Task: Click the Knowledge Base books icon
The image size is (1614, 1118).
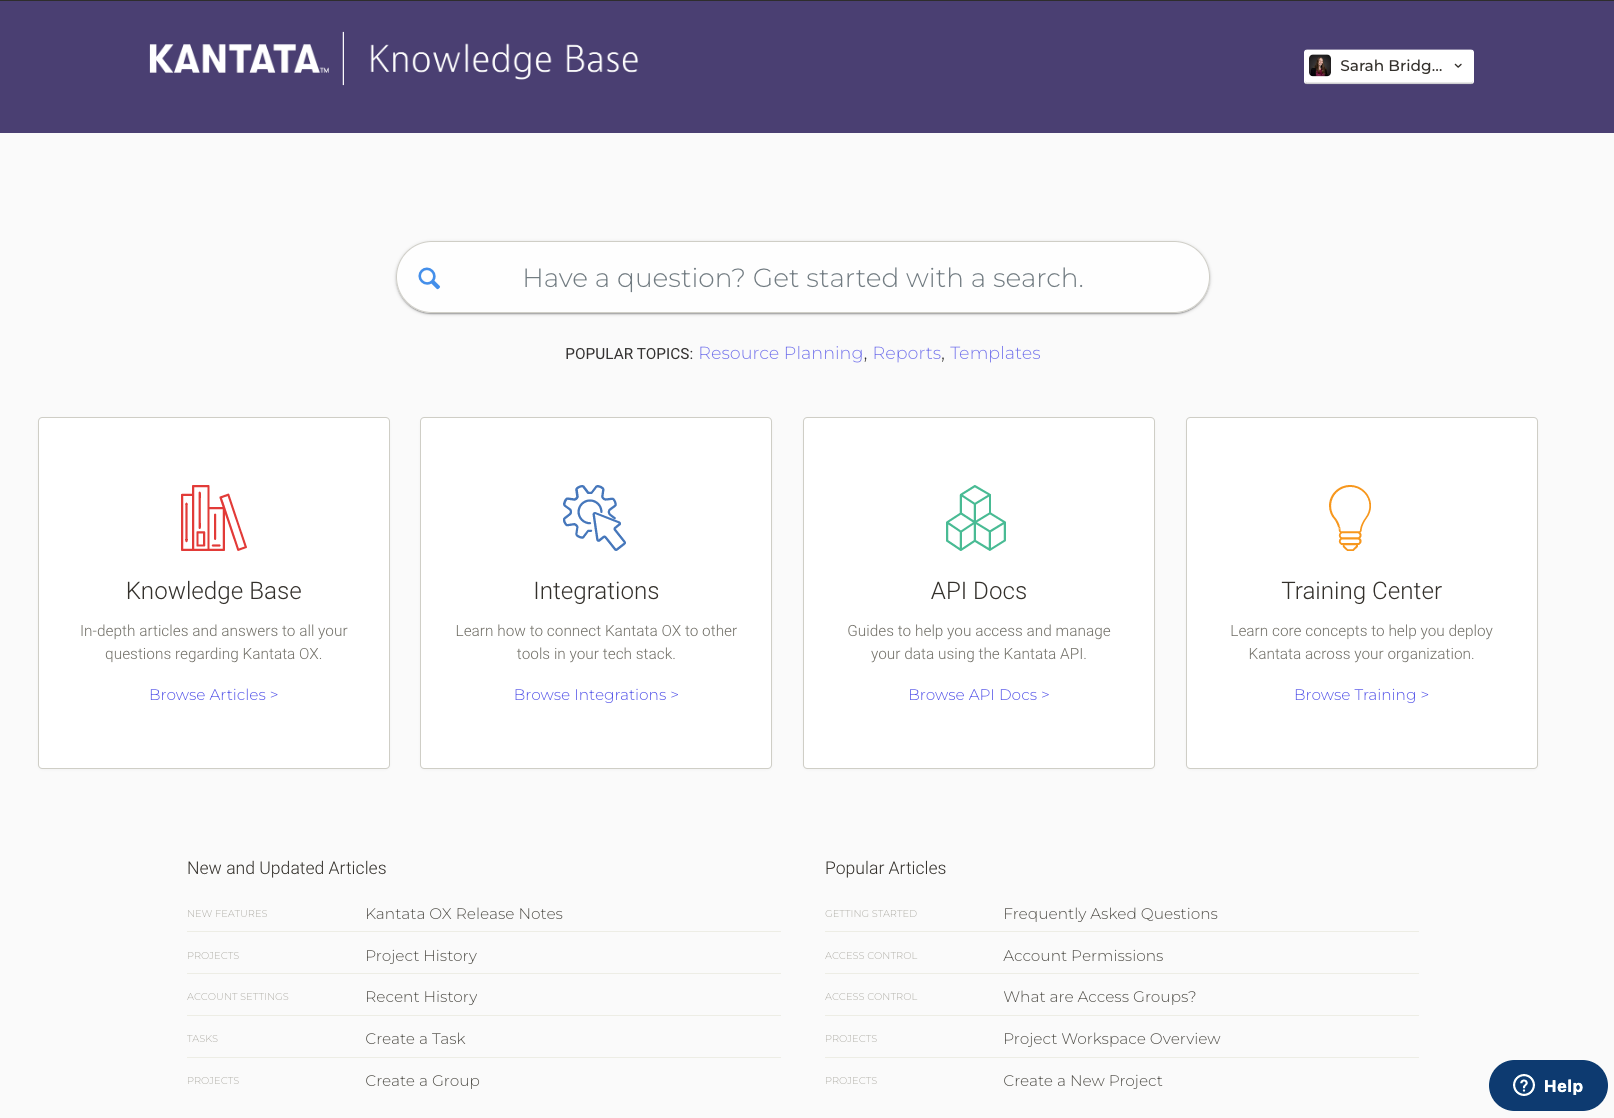Action: (213, 518)
